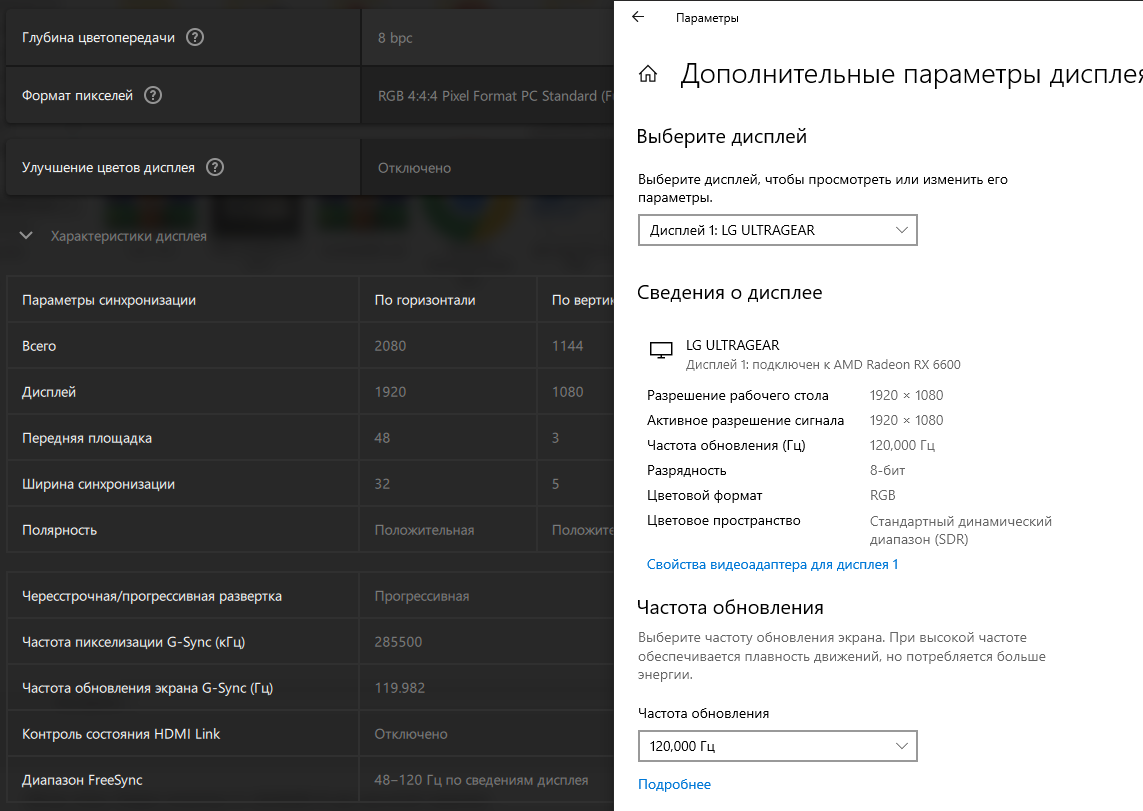Click the Разрядность 8-бит value
1143x811 pixels.
(887, 471)
